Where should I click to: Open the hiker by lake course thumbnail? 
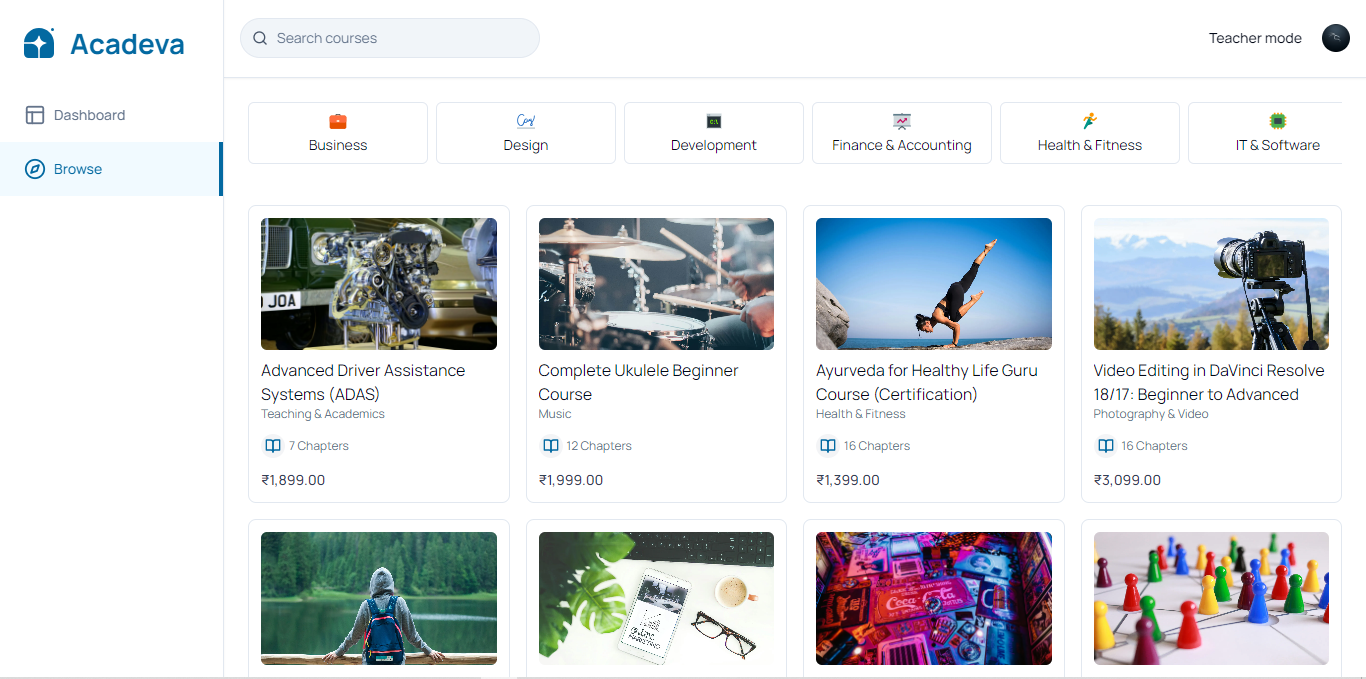[379, 598]
